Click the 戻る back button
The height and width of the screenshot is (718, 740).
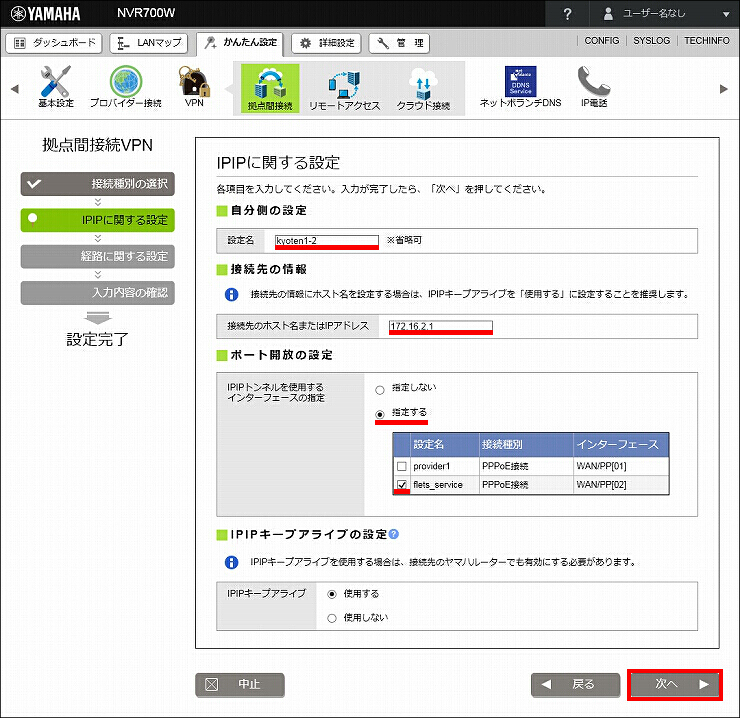(x=575, y=684)
